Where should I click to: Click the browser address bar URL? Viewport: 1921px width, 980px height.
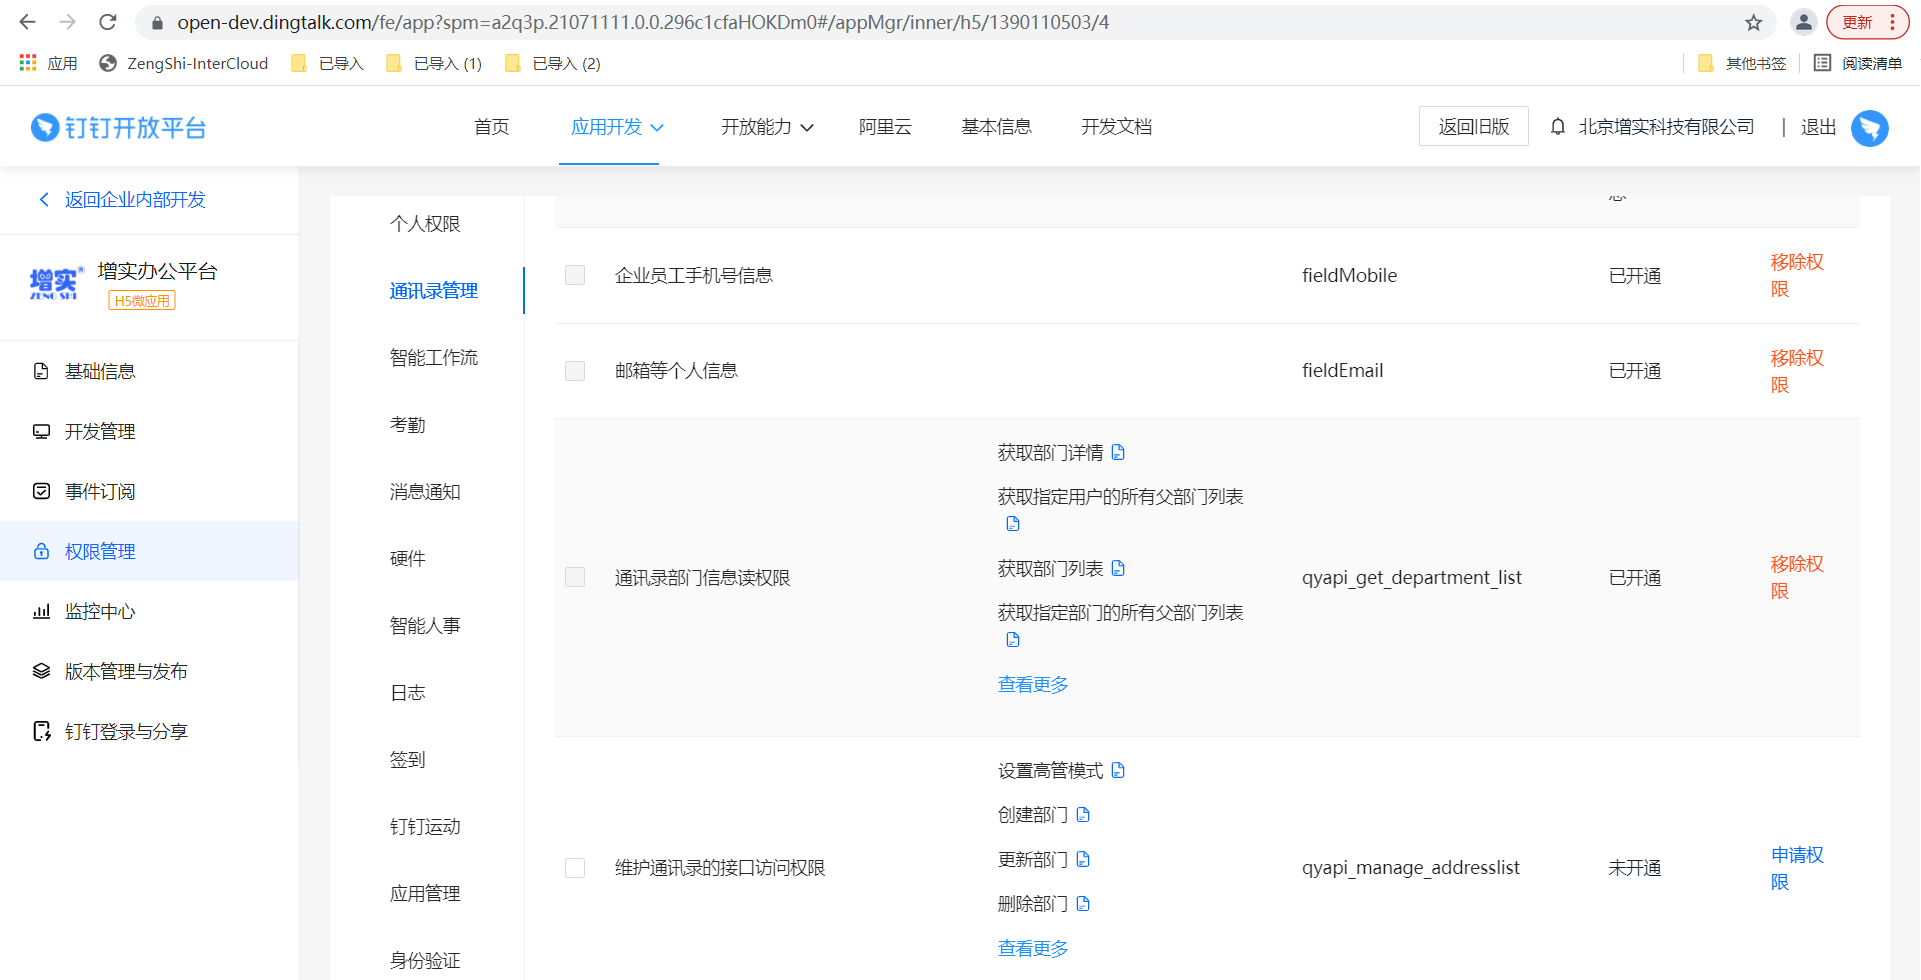click(x=640, y=22)
